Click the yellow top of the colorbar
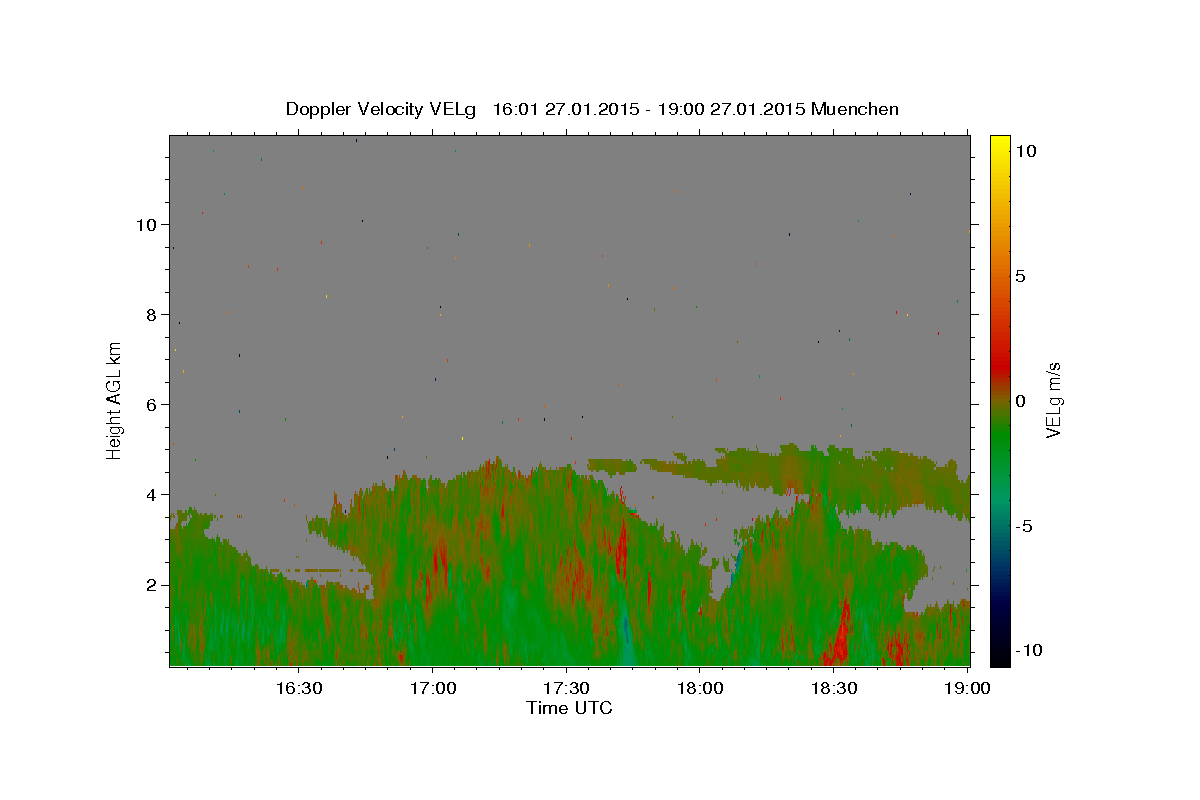 (1000, 145)
